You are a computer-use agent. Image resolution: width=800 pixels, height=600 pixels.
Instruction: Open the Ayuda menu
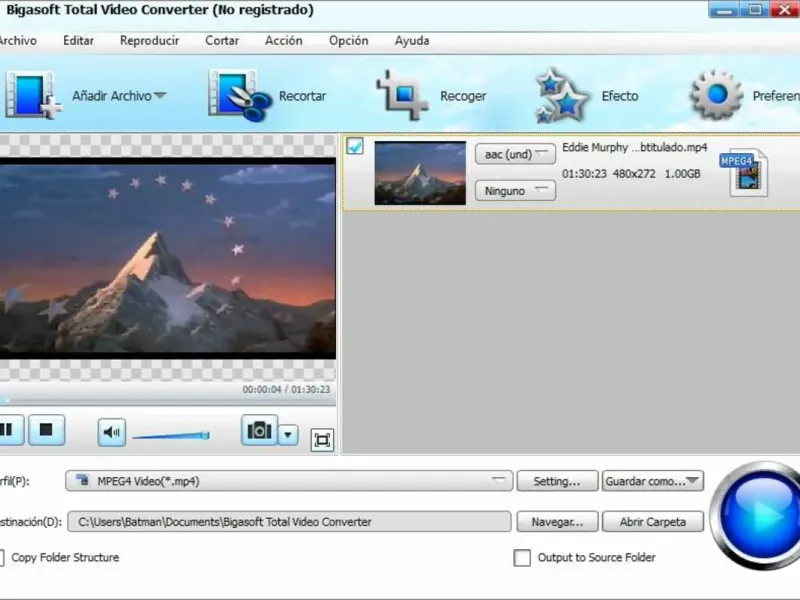pyautogui.click(x=412, y=40)
